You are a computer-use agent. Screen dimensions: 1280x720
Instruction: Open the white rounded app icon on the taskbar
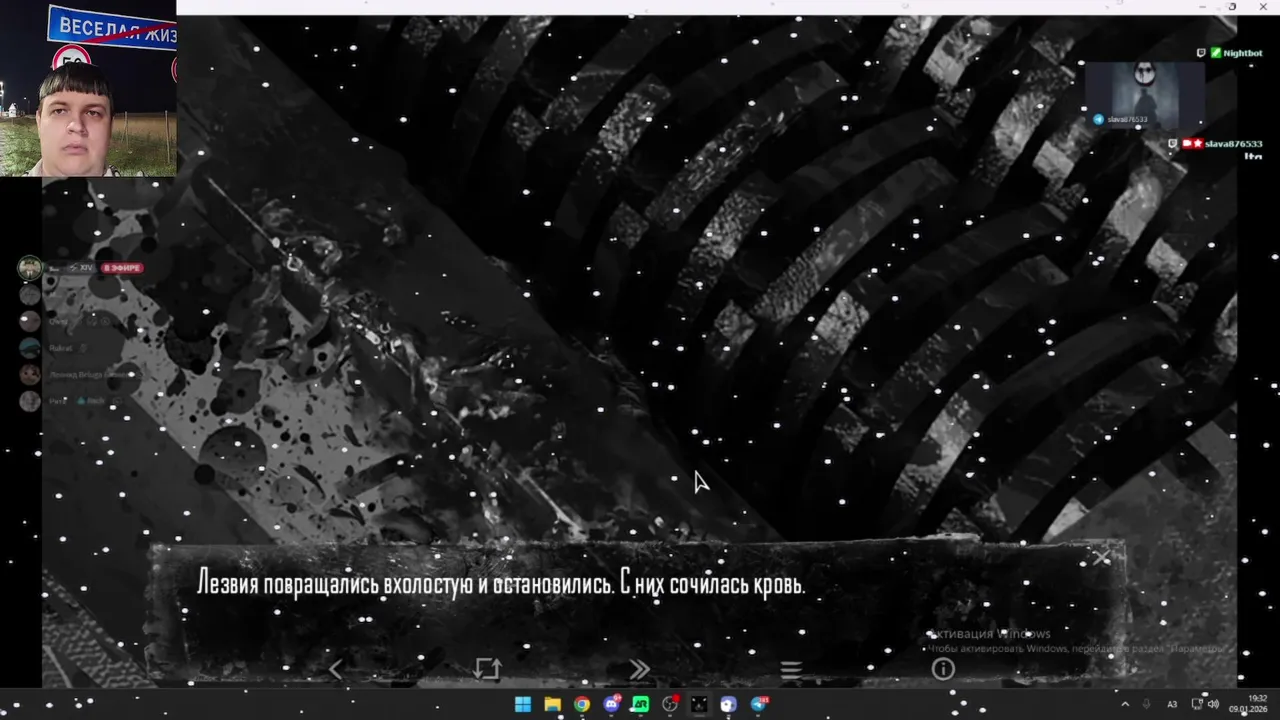click(x=728, y=704)
